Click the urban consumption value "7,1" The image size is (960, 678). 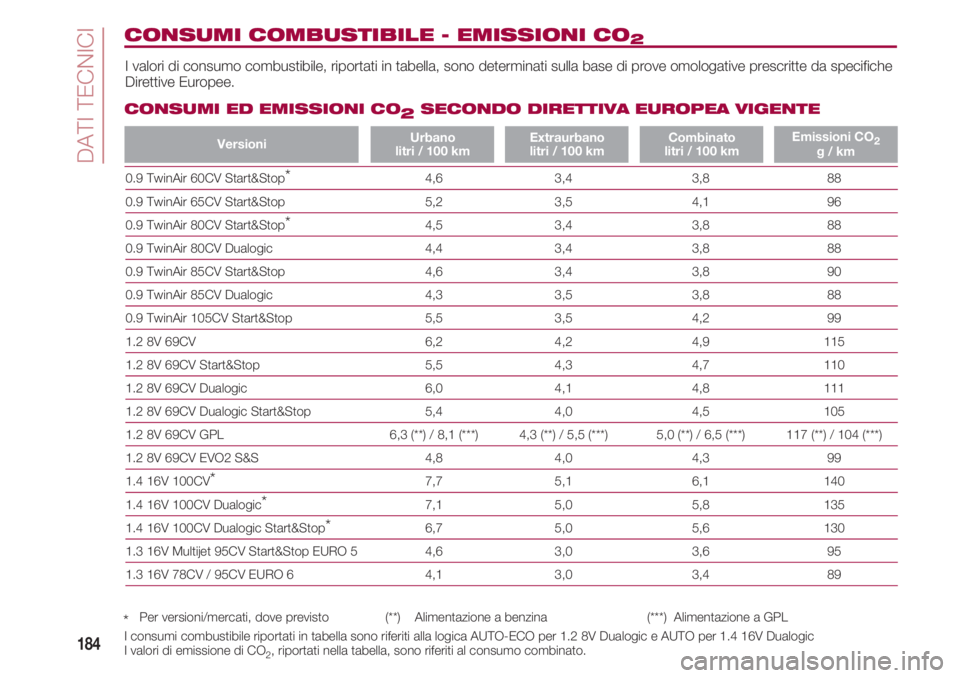tap(433, 505)
